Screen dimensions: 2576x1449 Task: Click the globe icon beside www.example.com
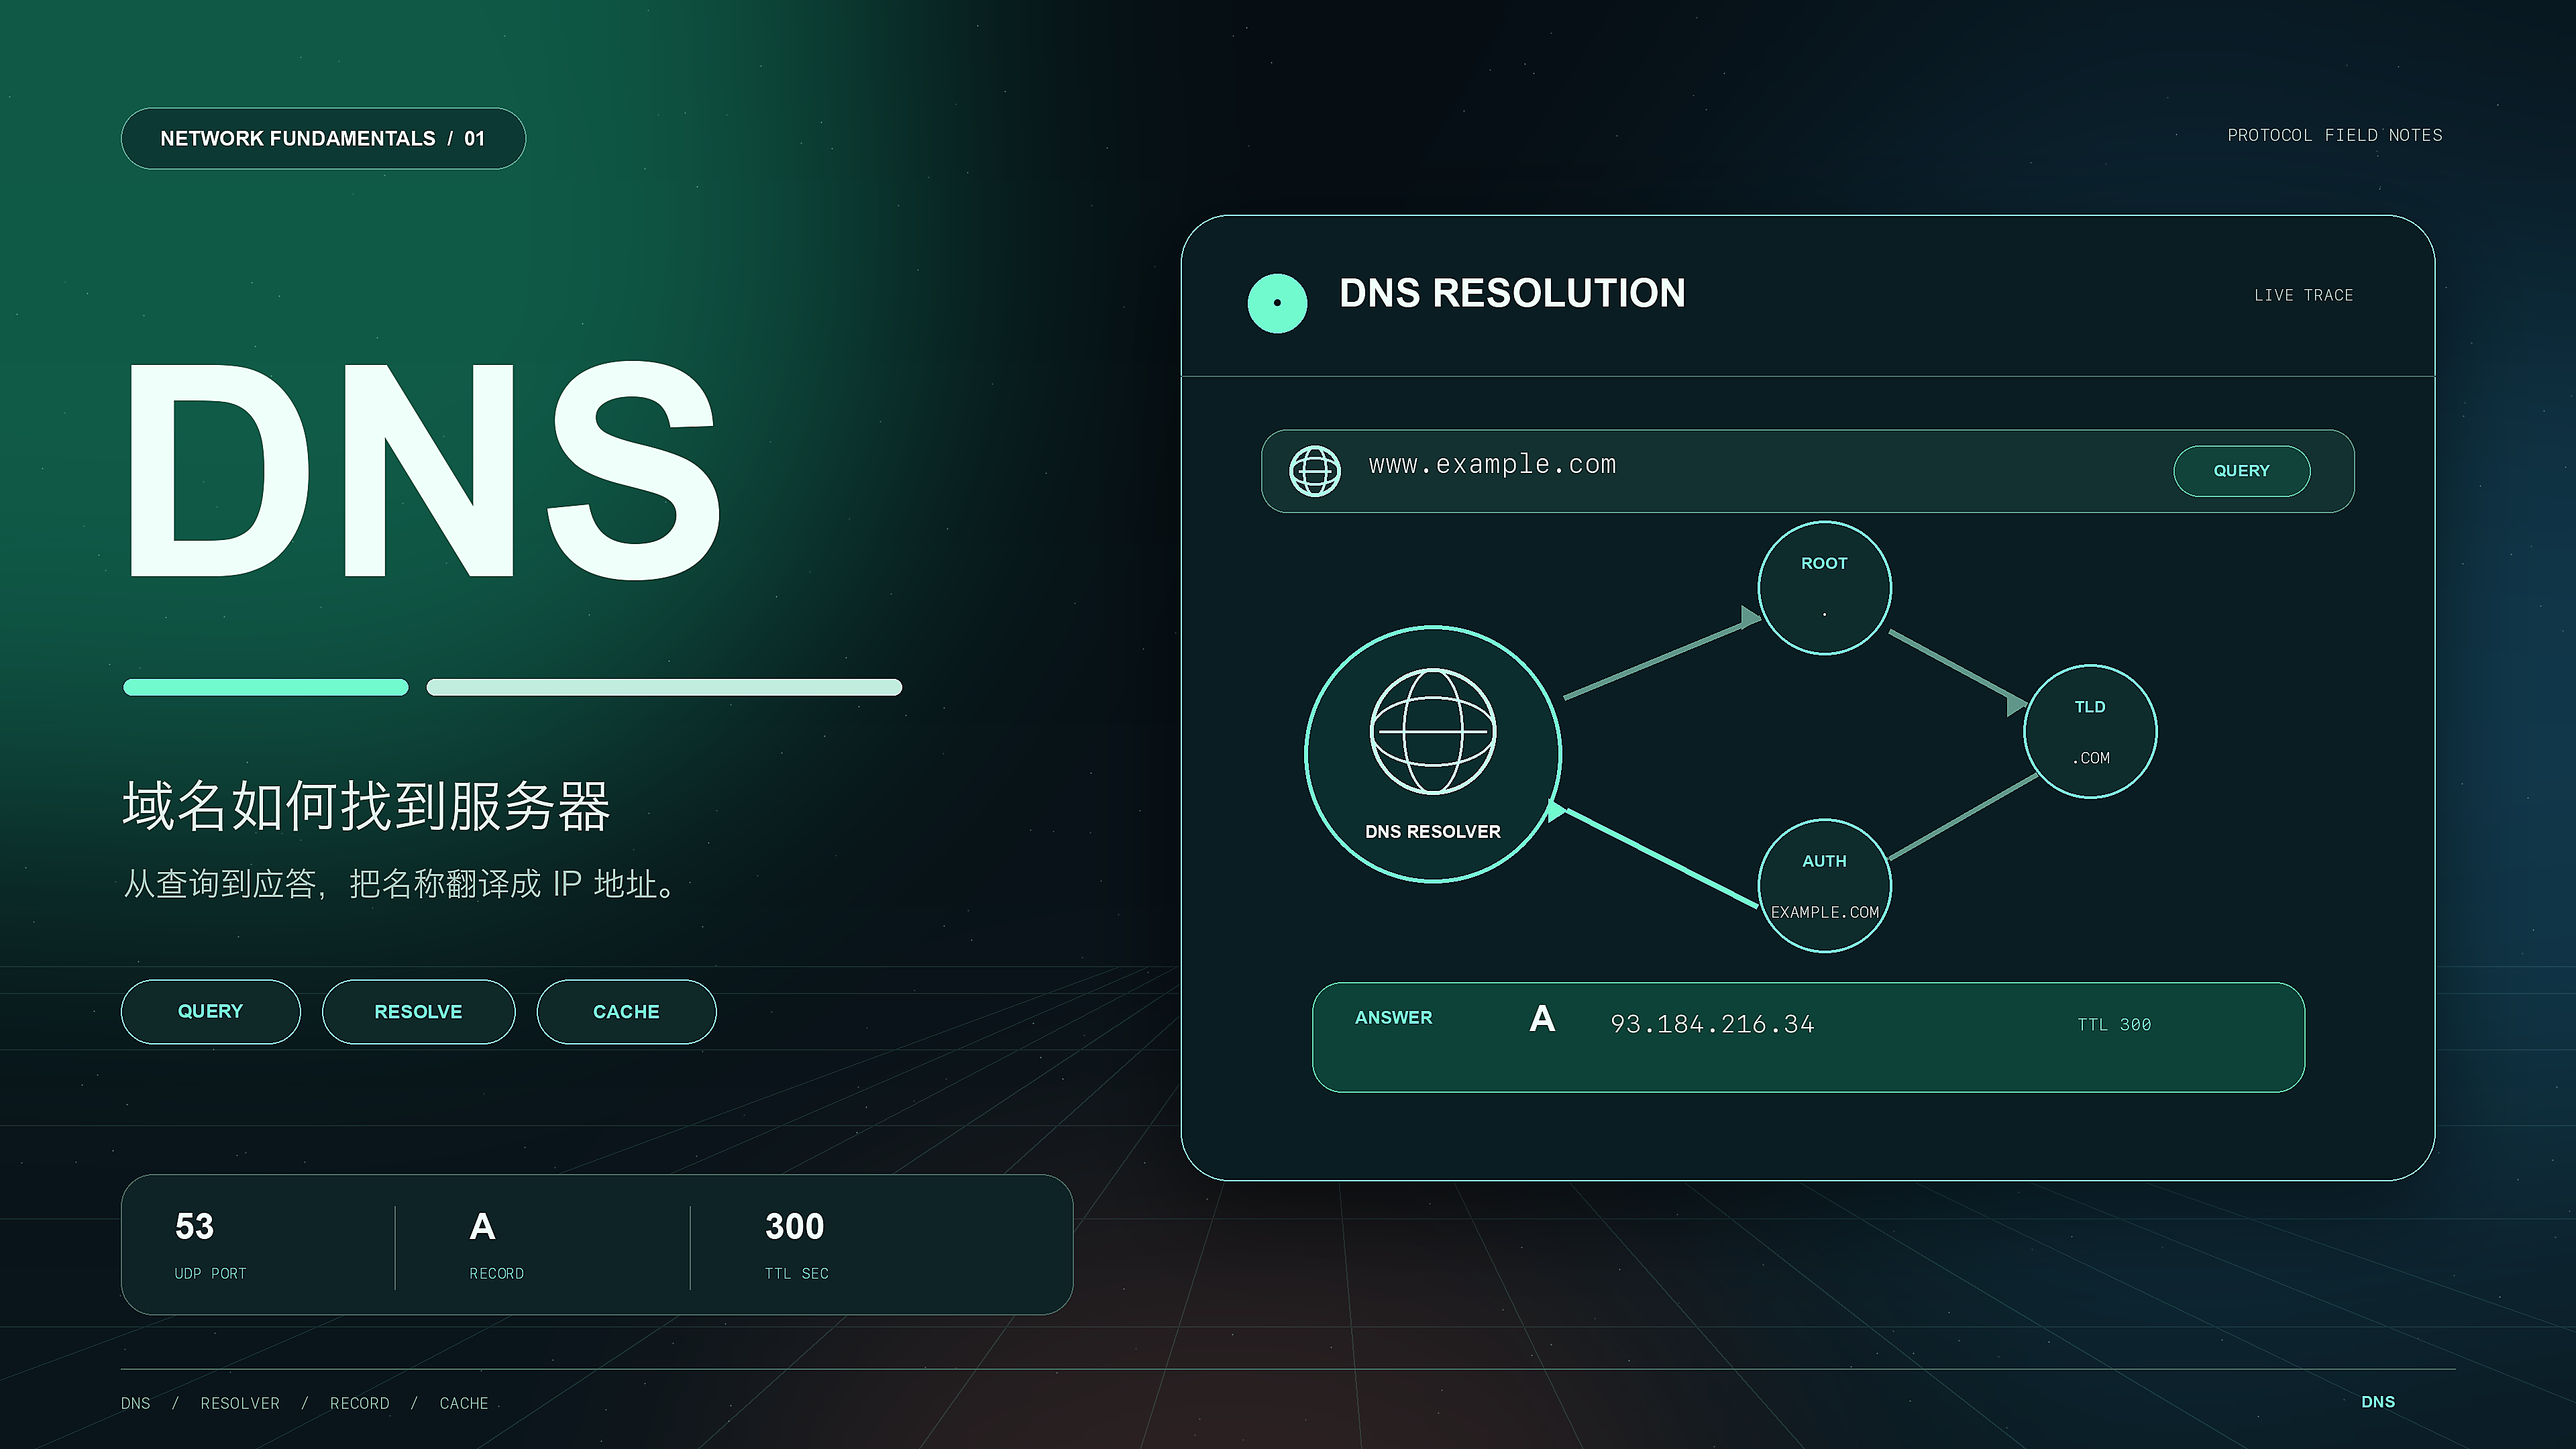[x=1314, y=471]
